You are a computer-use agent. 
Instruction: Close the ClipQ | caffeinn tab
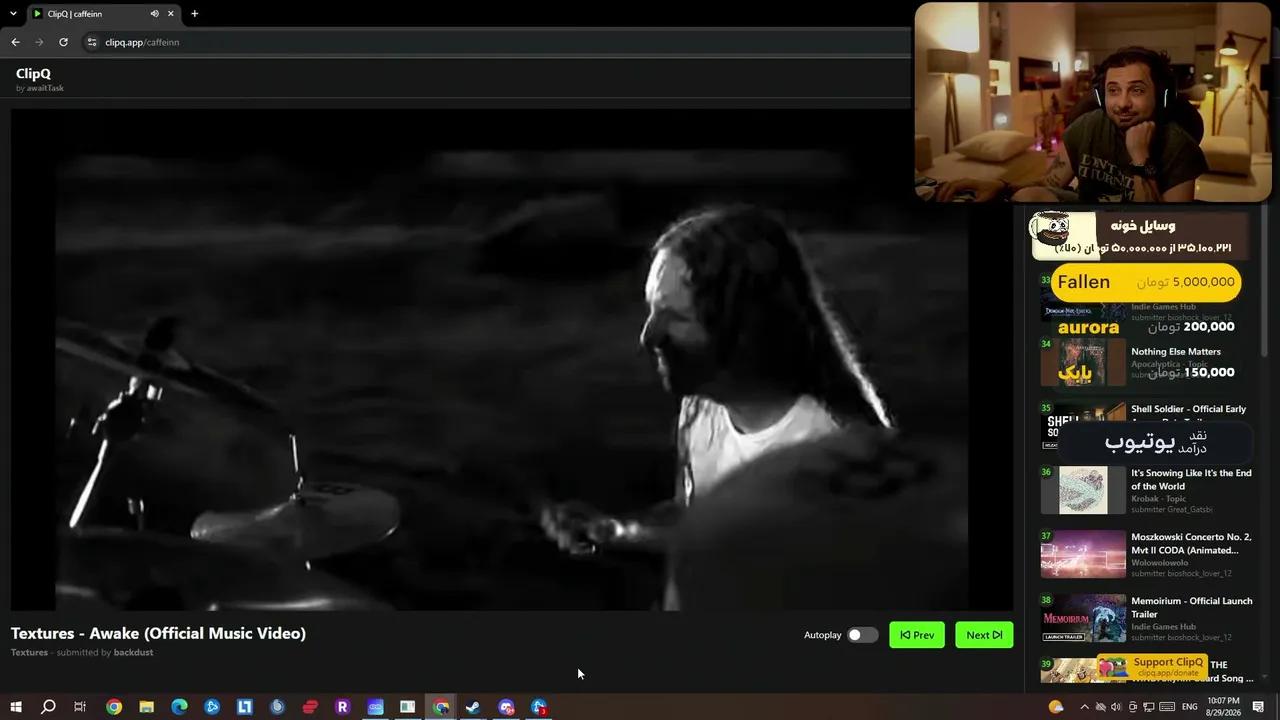pos(171,14)
